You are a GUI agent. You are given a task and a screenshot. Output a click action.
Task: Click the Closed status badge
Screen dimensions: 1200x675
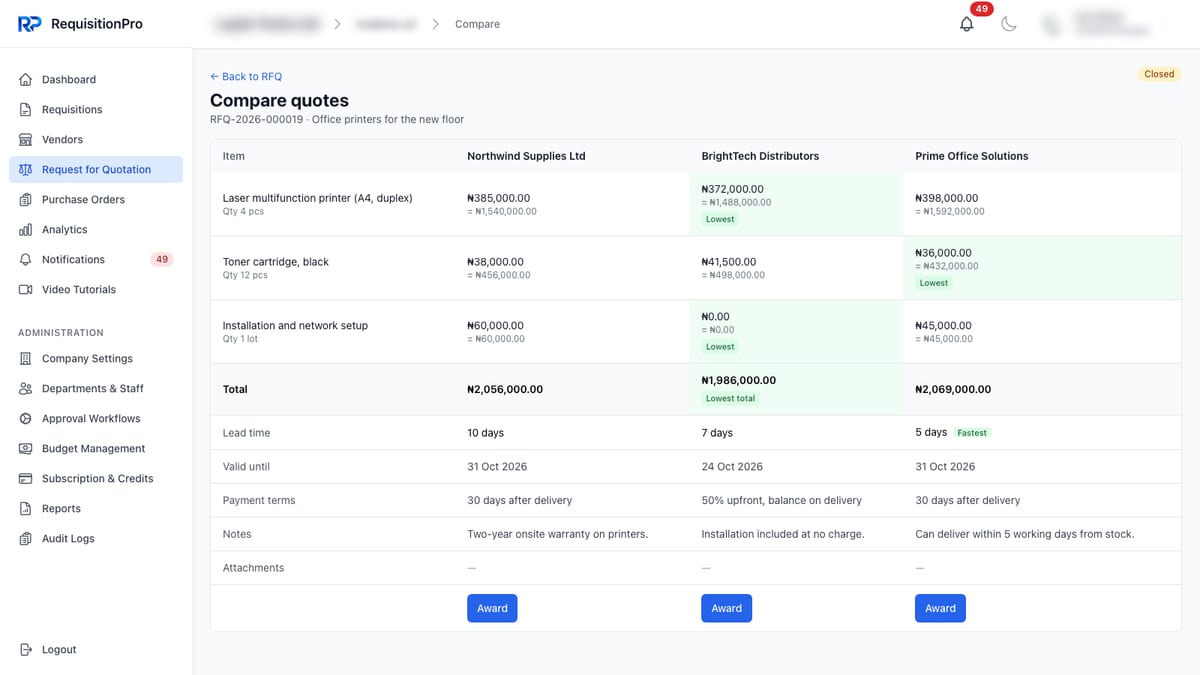click(1159, 74)
